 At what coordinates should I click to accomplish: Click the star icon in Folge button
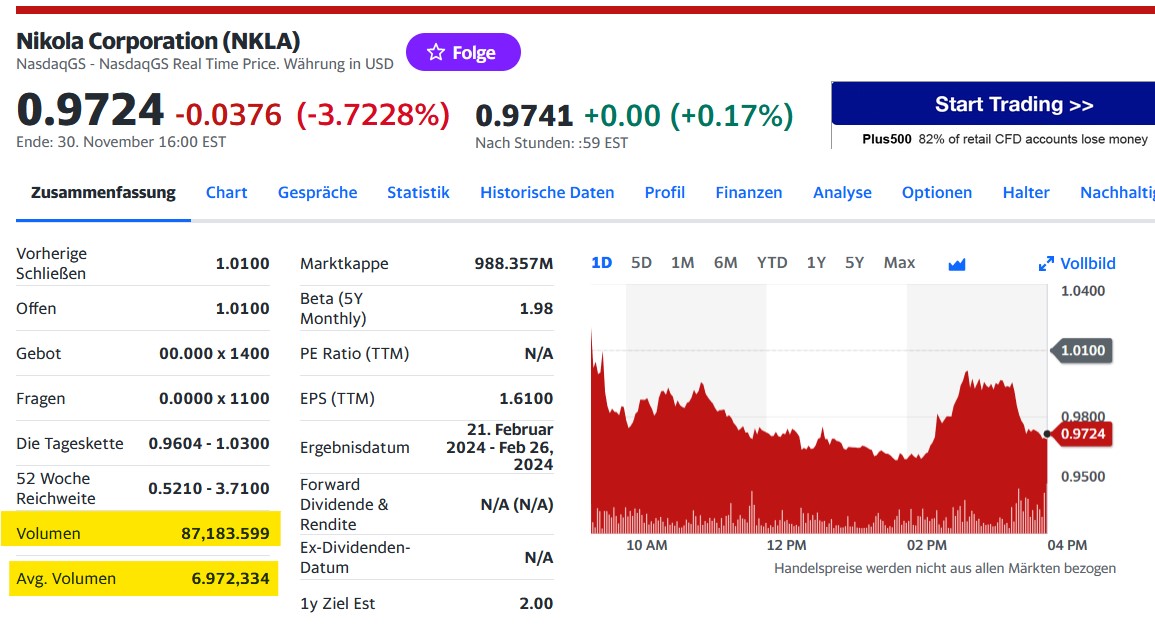436,53
